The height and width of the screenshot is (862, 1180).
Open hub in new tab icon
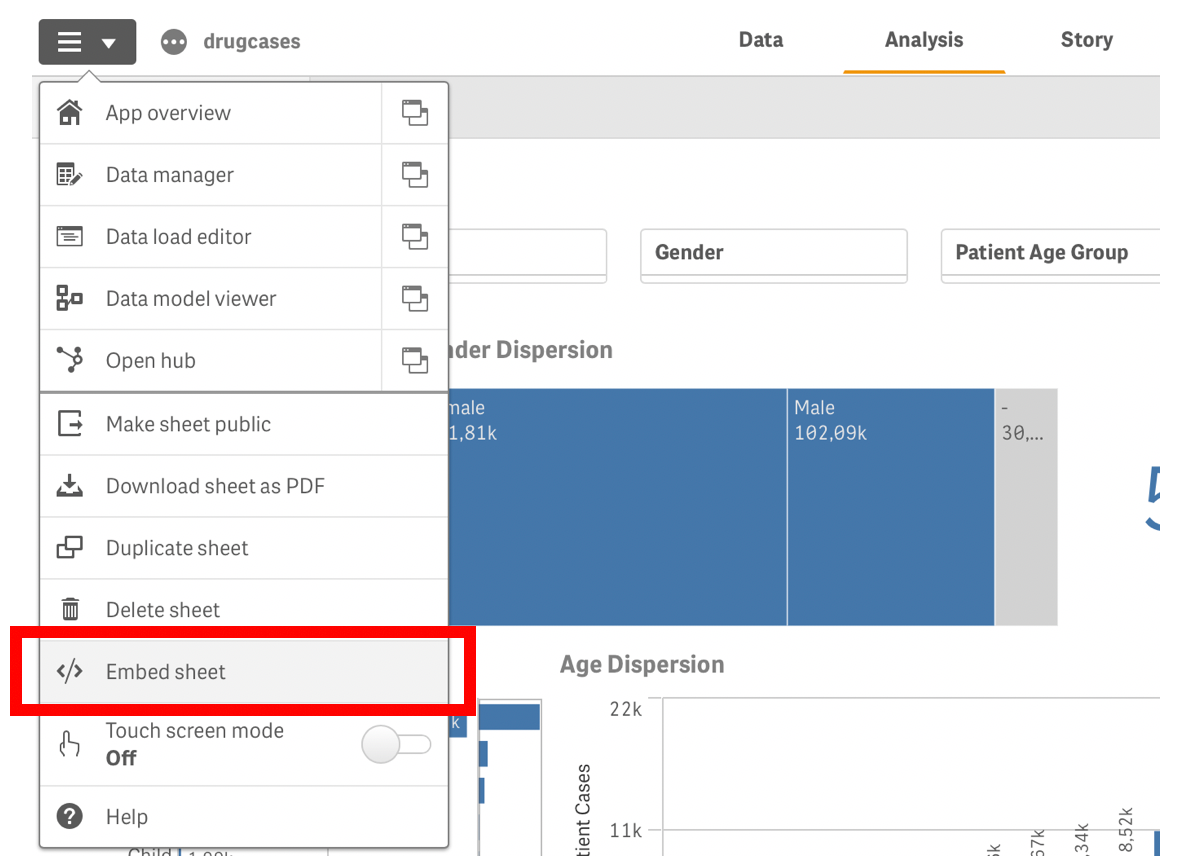pyautogui.click(x=414, y=361)
